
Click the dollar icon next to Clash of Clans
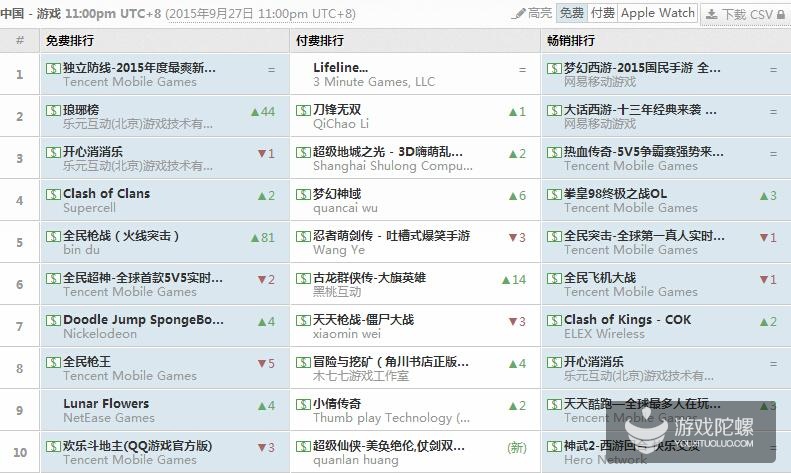(x=53, y=194)
